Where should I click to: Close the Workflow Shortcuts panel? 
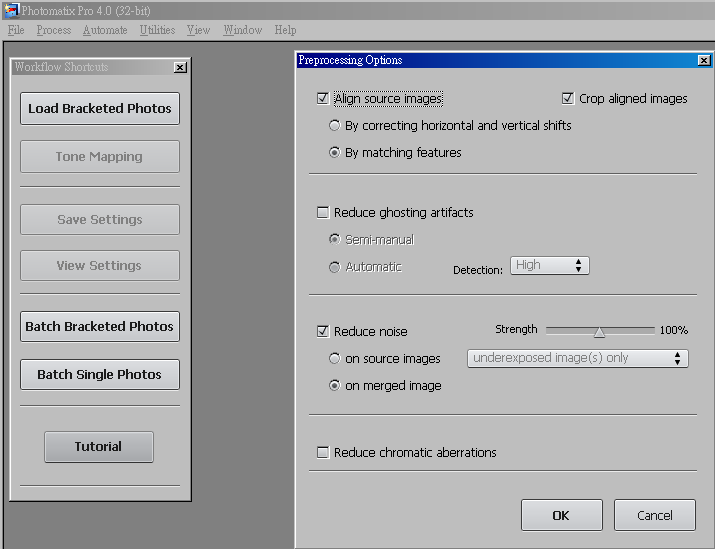click(x=180, y=67)
